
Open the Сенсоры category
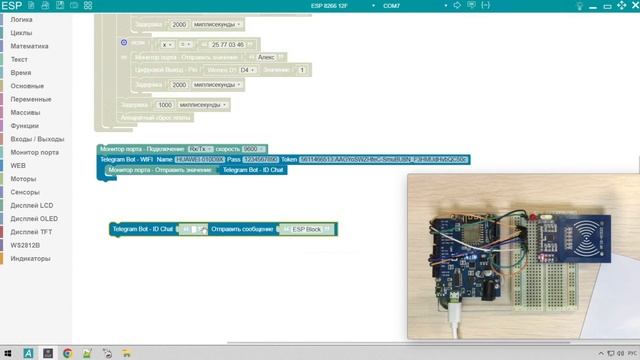click(25, 192)
